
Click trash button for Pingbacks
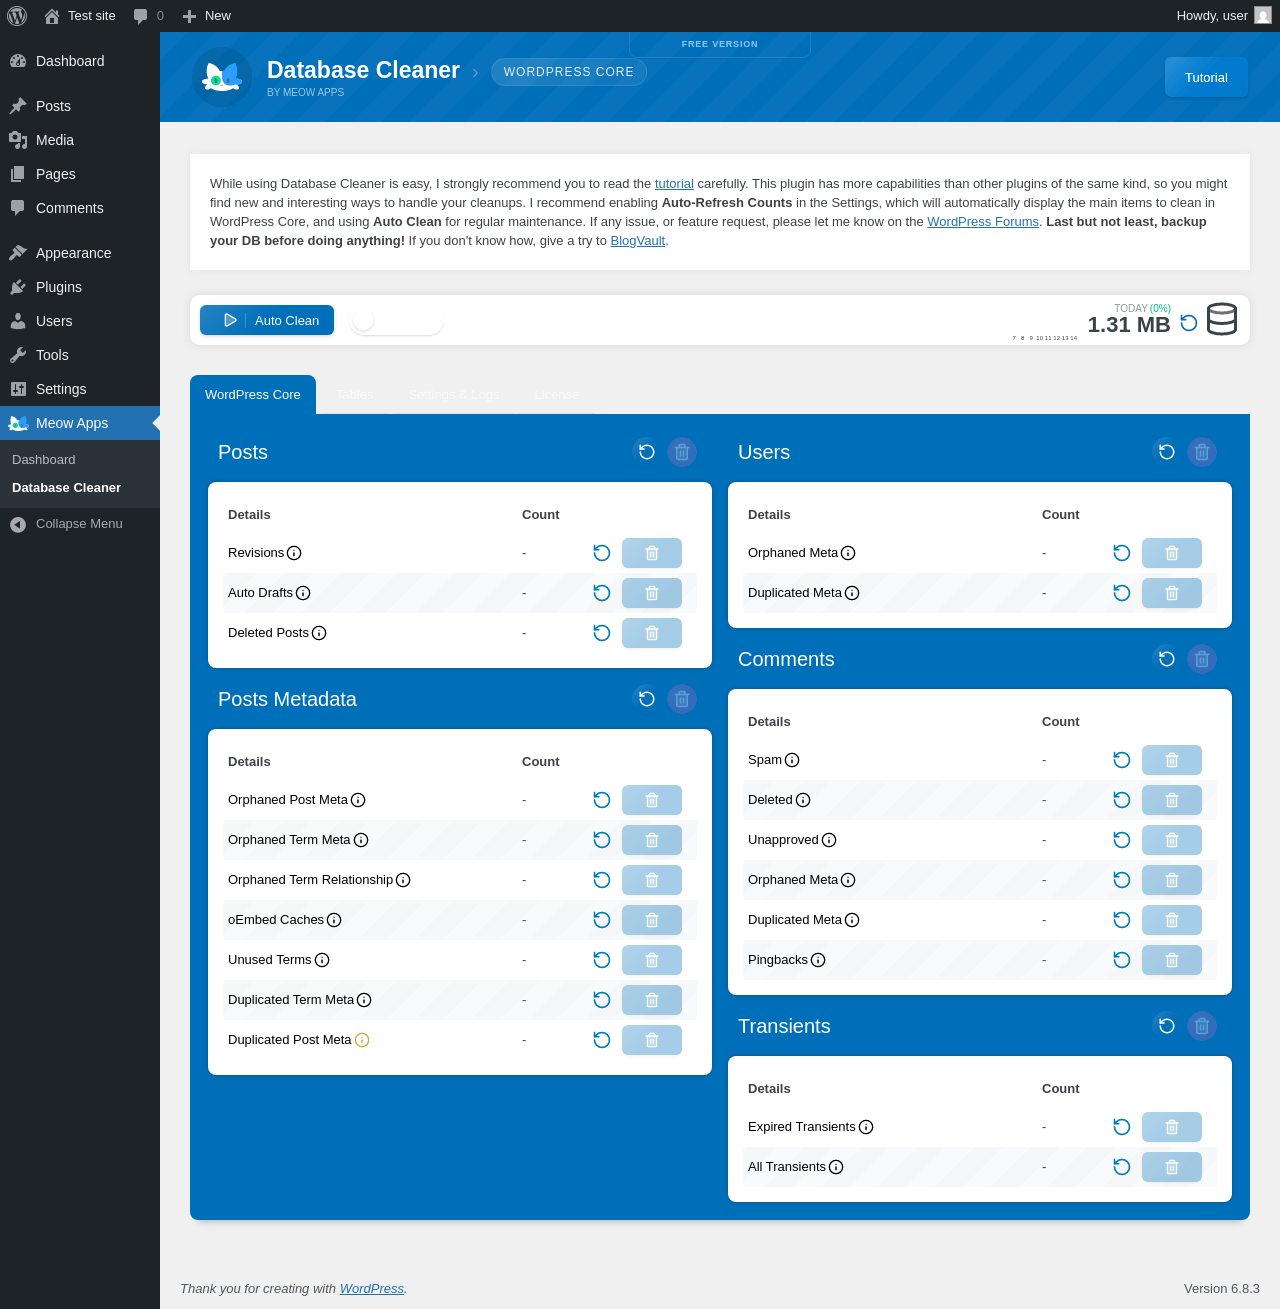pyautogui.click(x=1172, y=960)
